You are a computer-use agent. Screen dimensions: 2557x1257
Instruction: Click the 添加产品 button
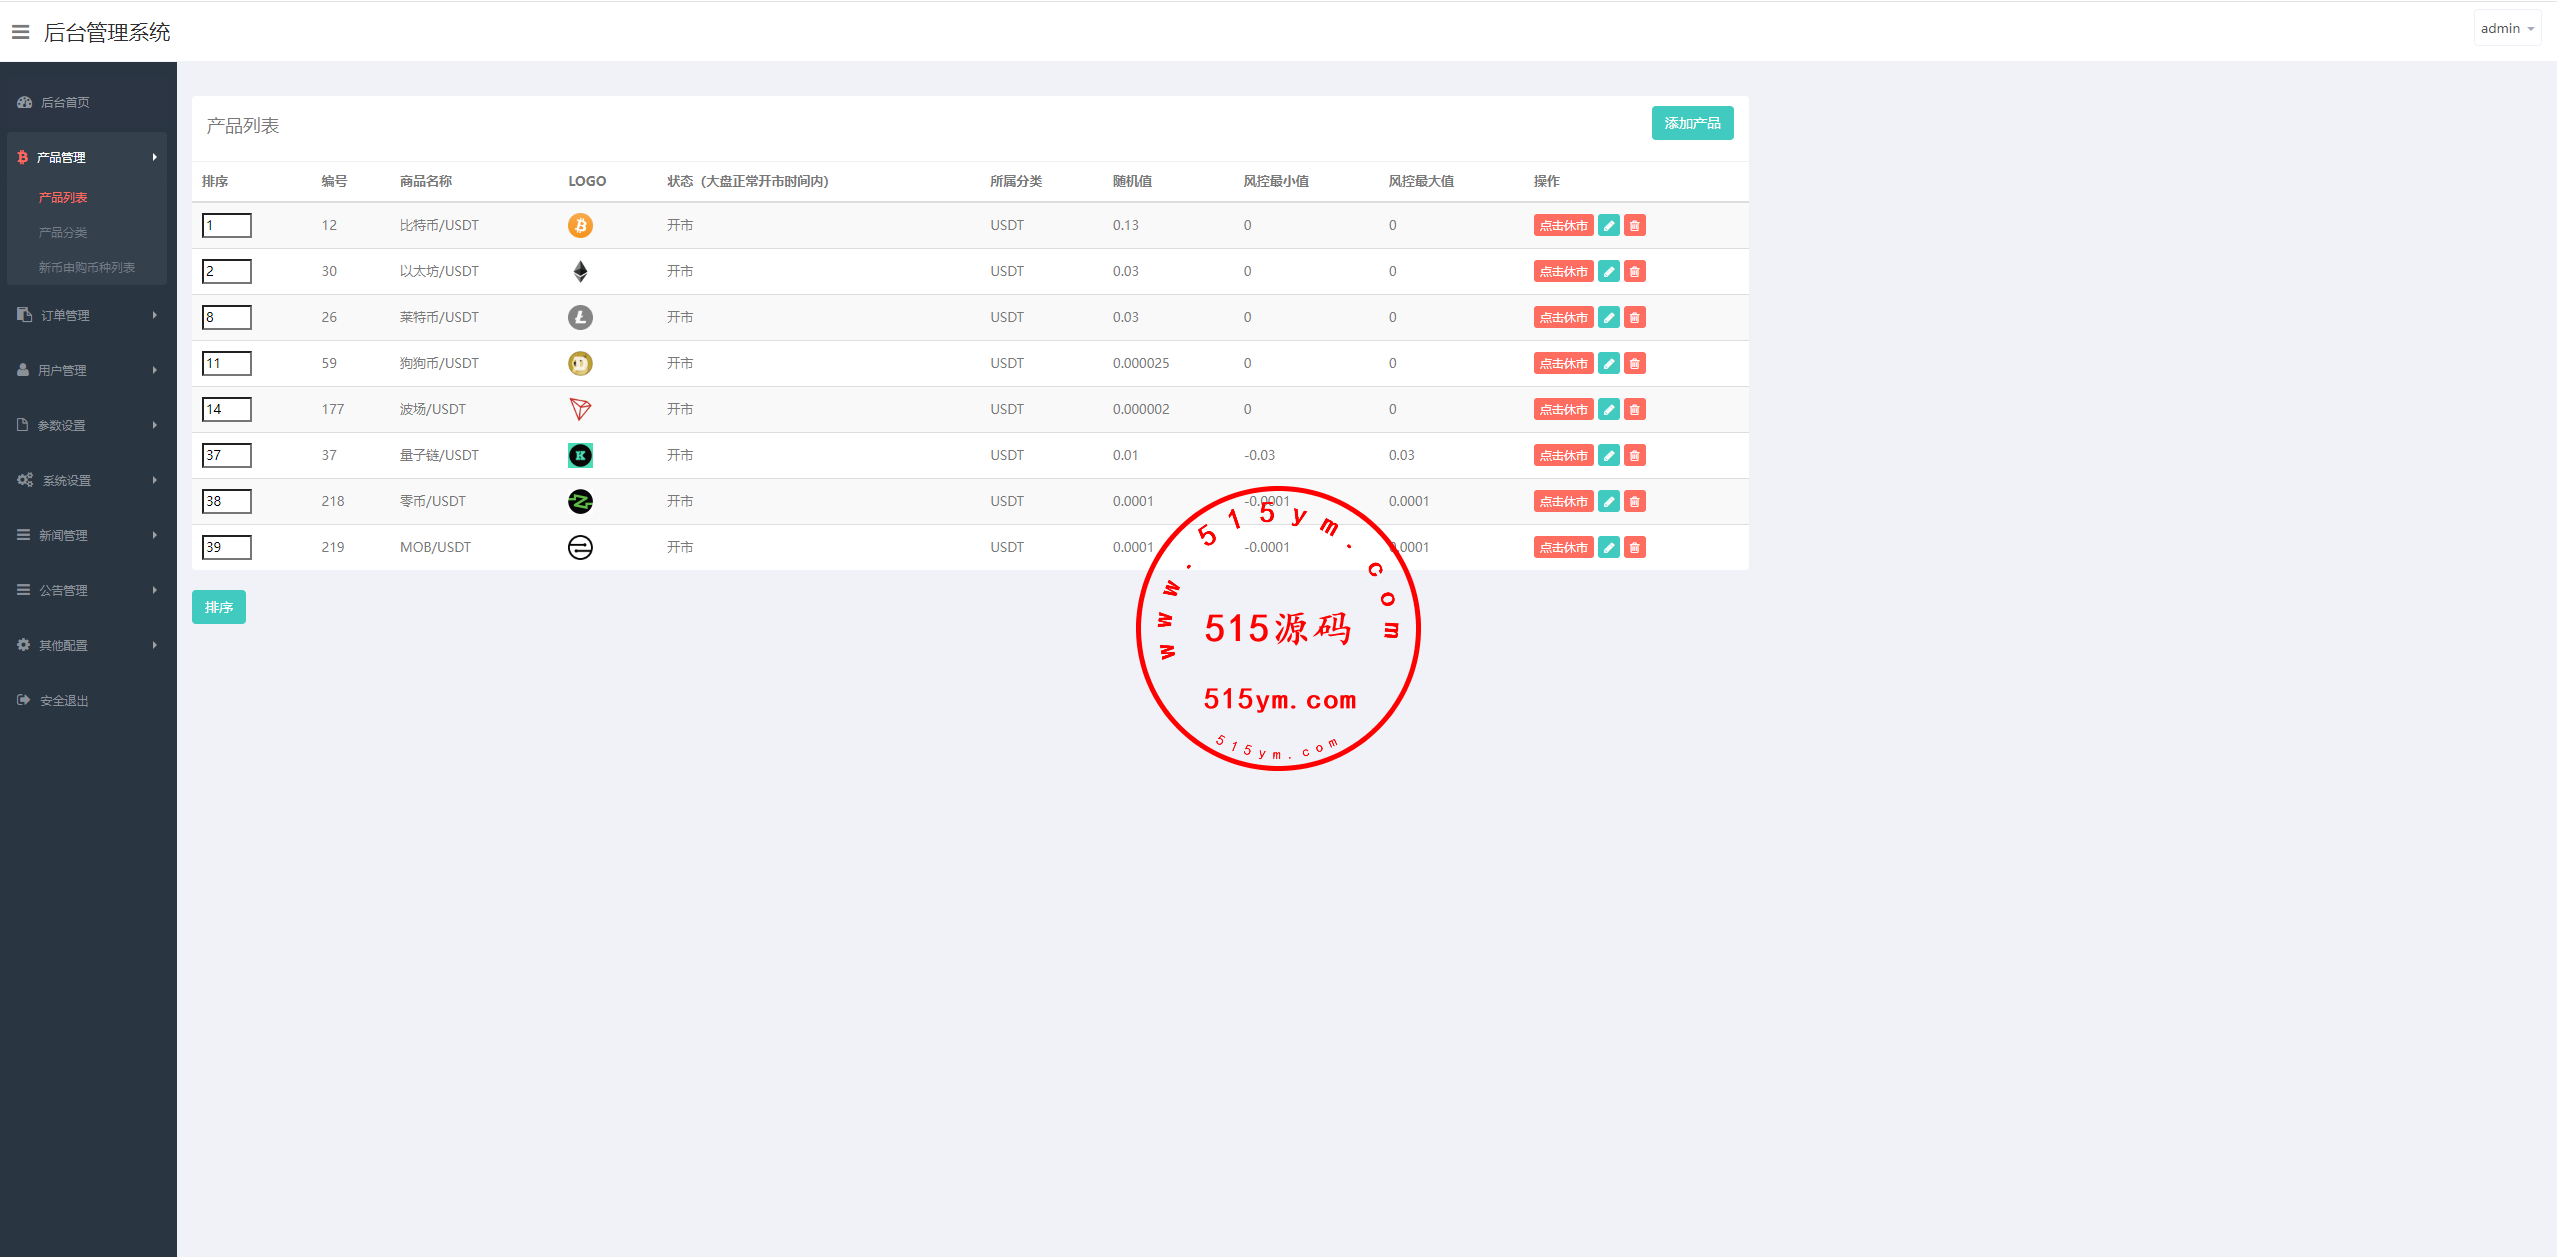pyautogui.click(x=1691, y=123)
